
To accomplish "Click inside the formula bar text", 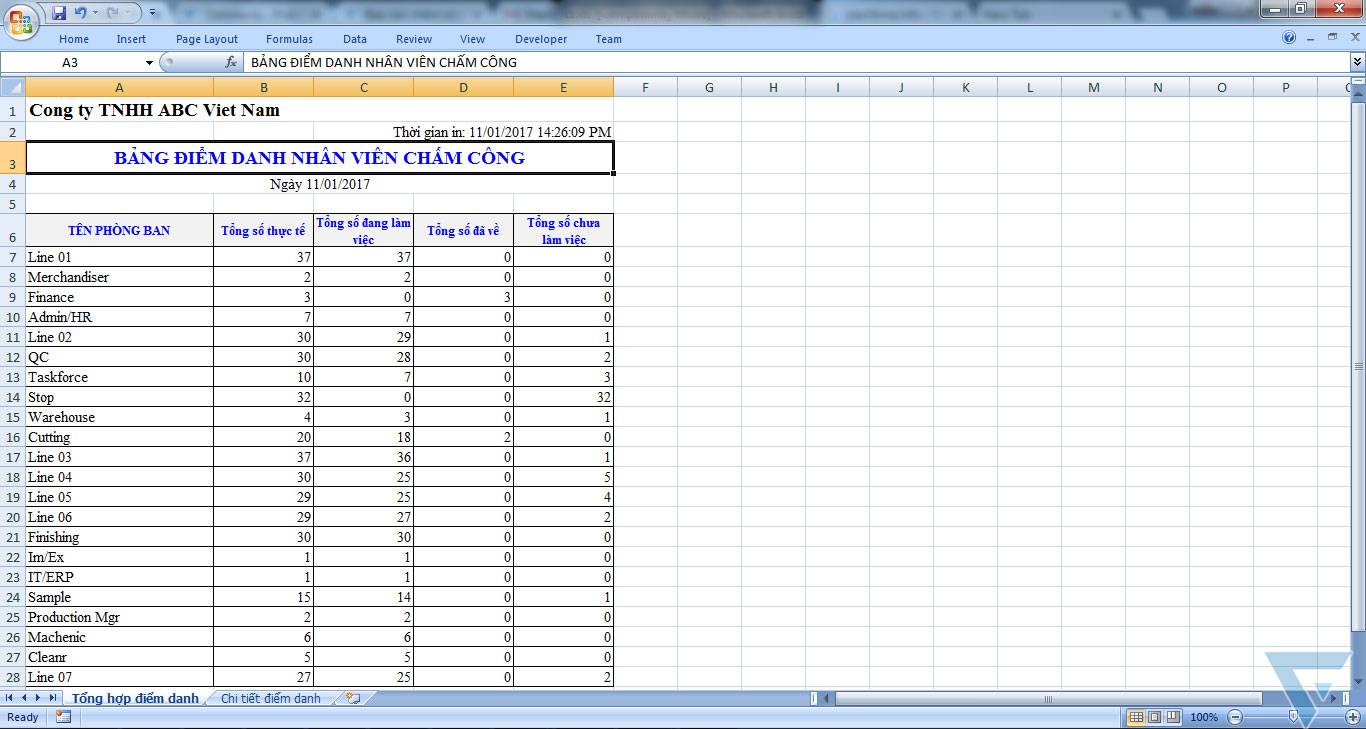I will tap(796, 62).
